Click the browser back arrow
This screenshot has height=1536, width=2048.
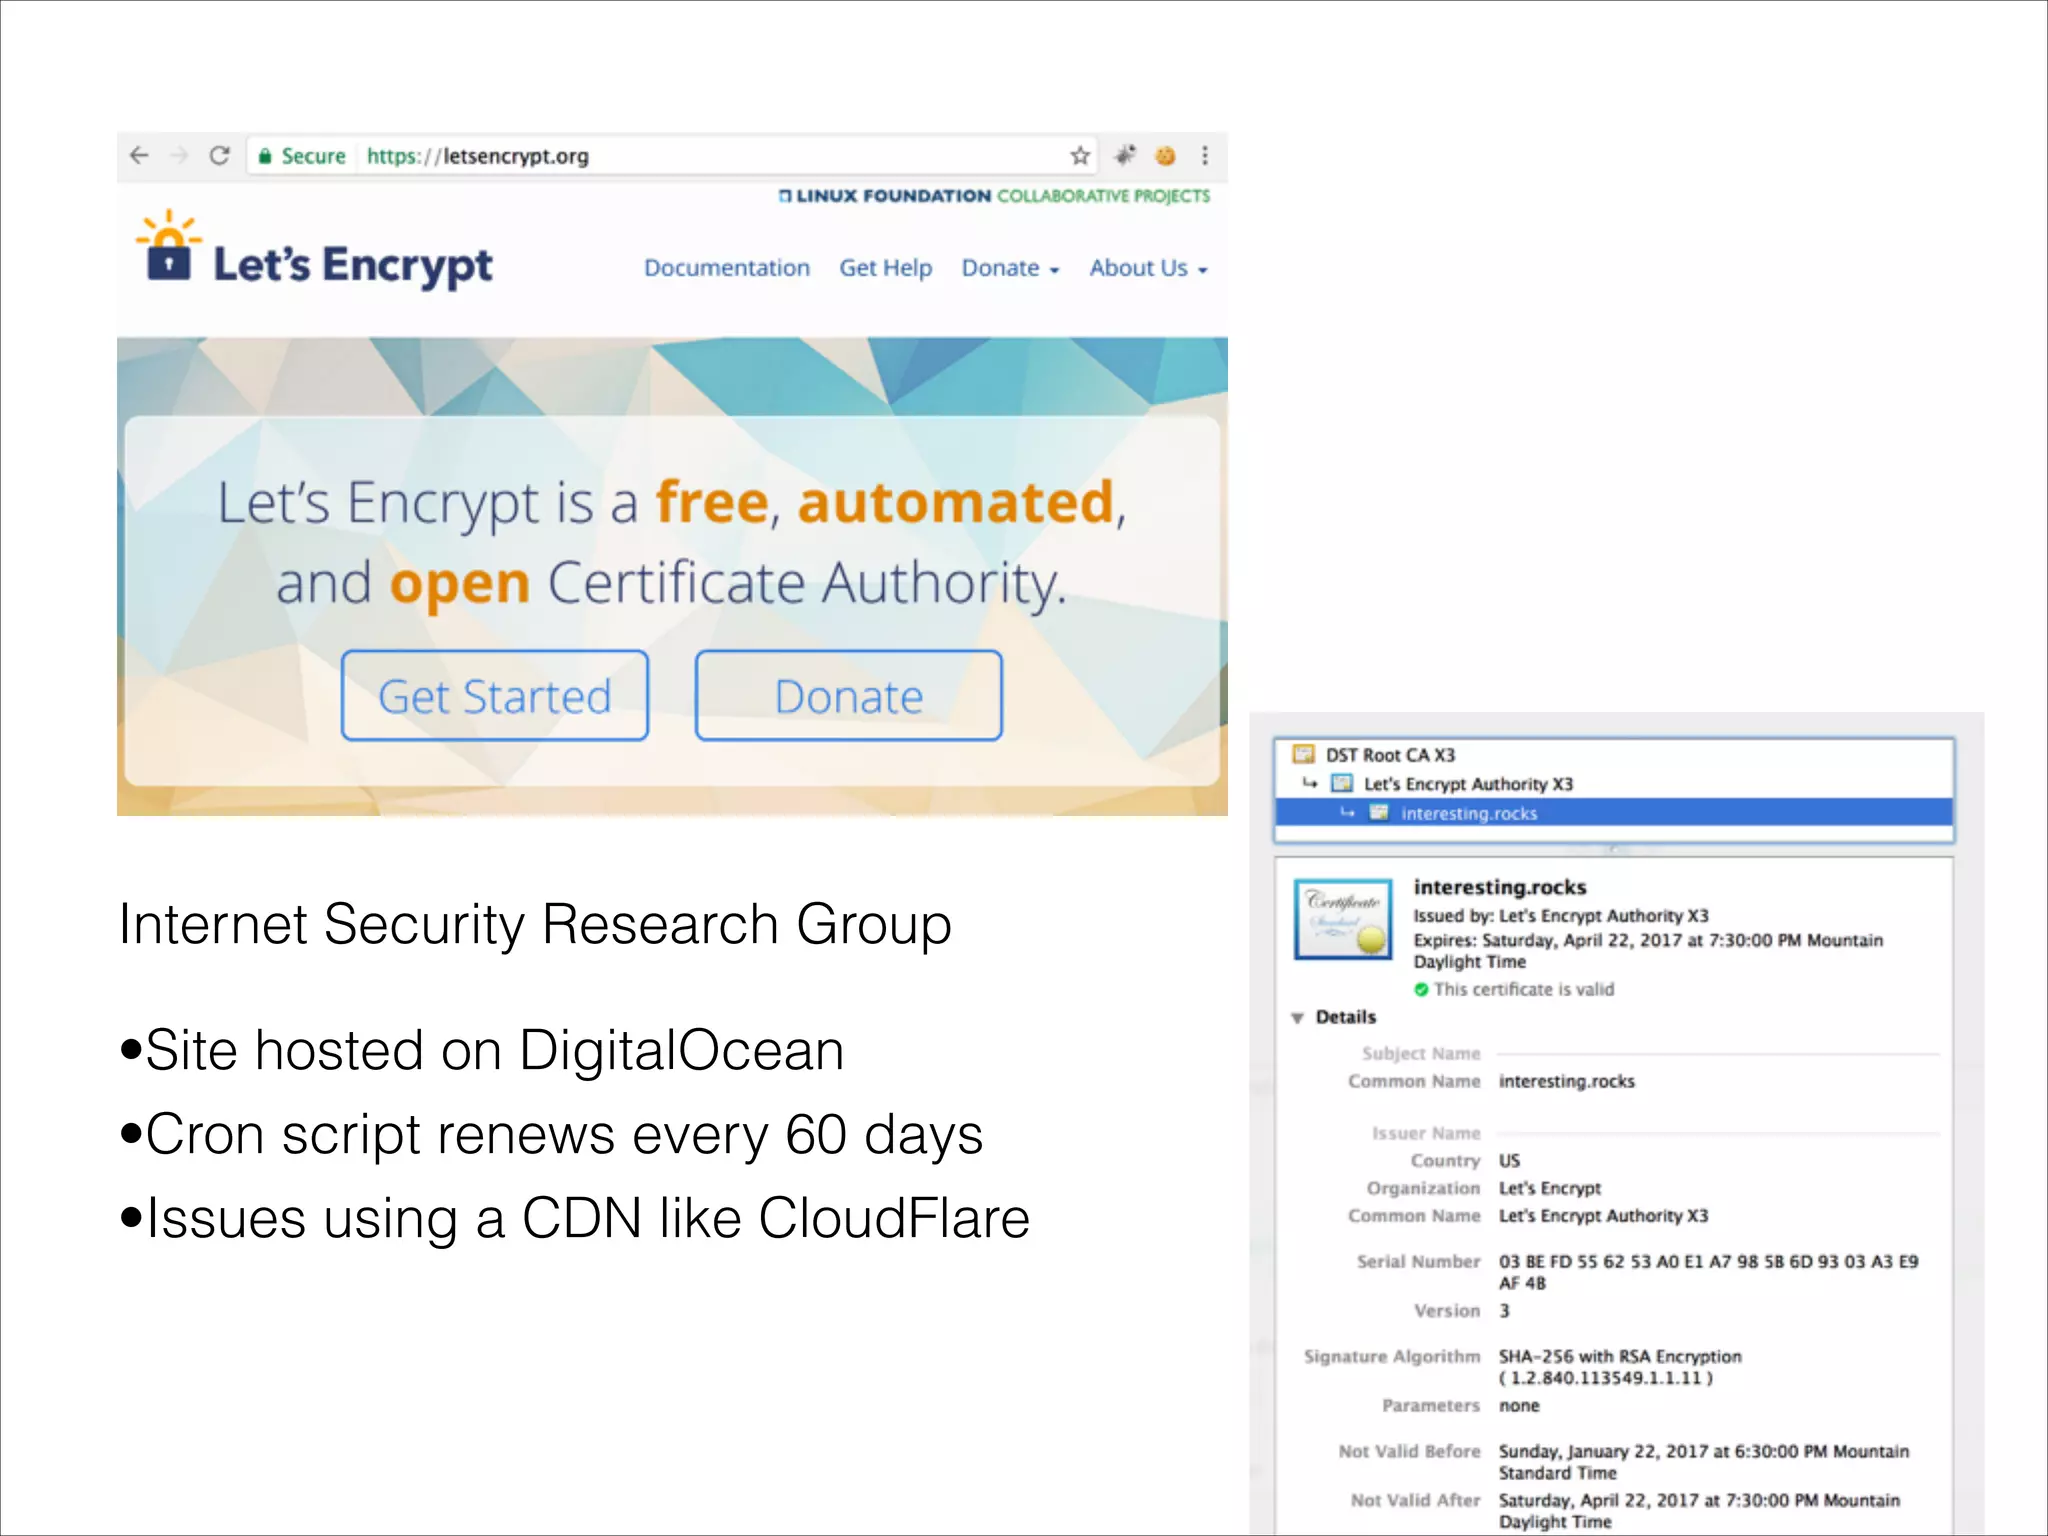pyautogui.click(x=139, y=155)
